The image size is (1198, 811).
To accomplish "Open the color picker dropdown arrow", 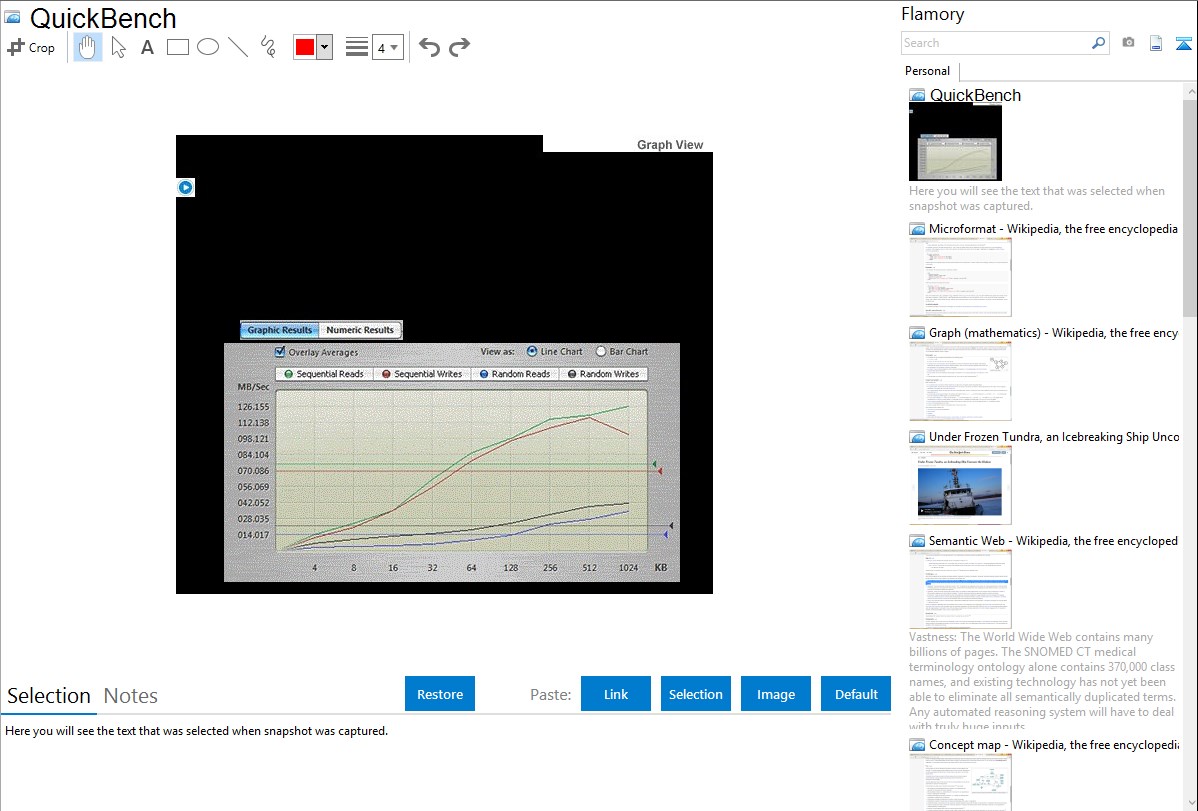I will pos(325,47).
